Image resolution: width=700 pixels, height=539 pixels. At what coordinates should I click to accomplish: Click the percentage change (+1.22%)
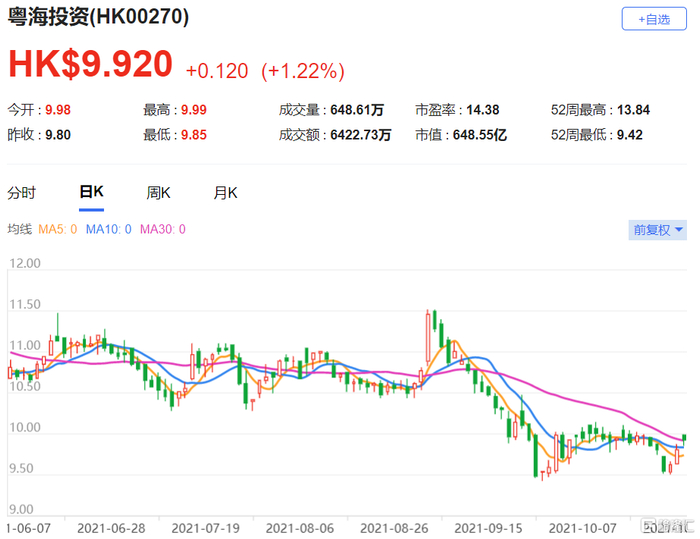pos(303,71)
